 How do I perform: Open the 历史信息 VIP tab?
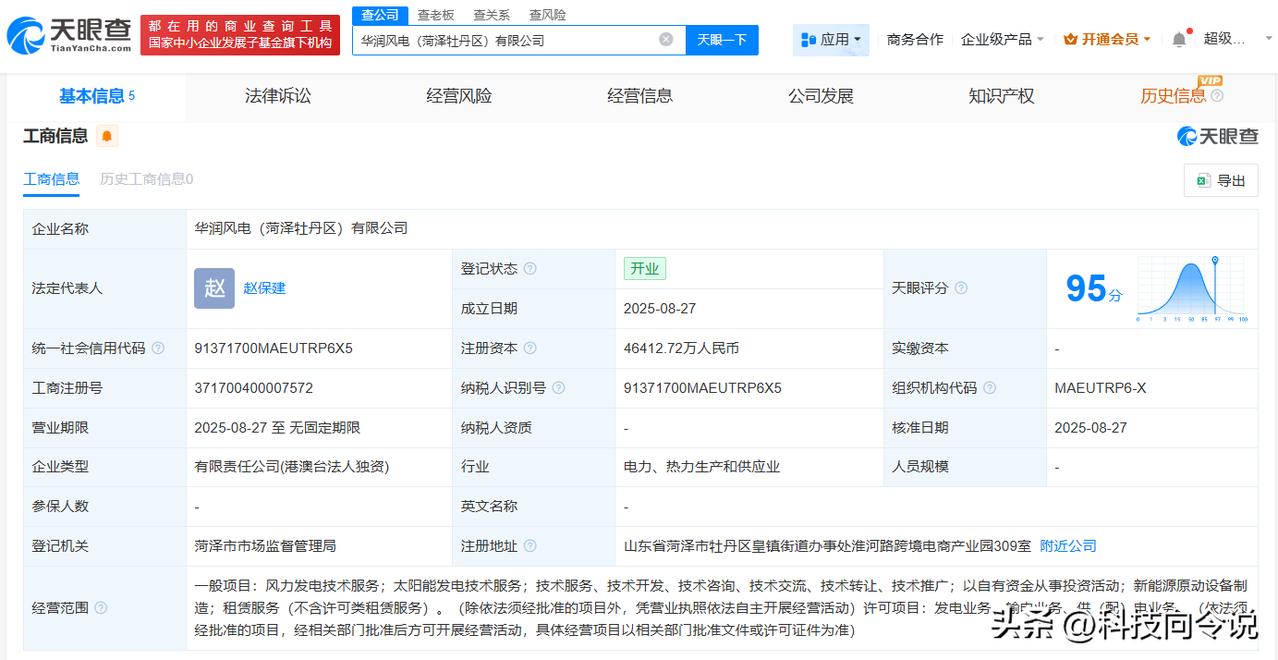(x=1173, y=96)
